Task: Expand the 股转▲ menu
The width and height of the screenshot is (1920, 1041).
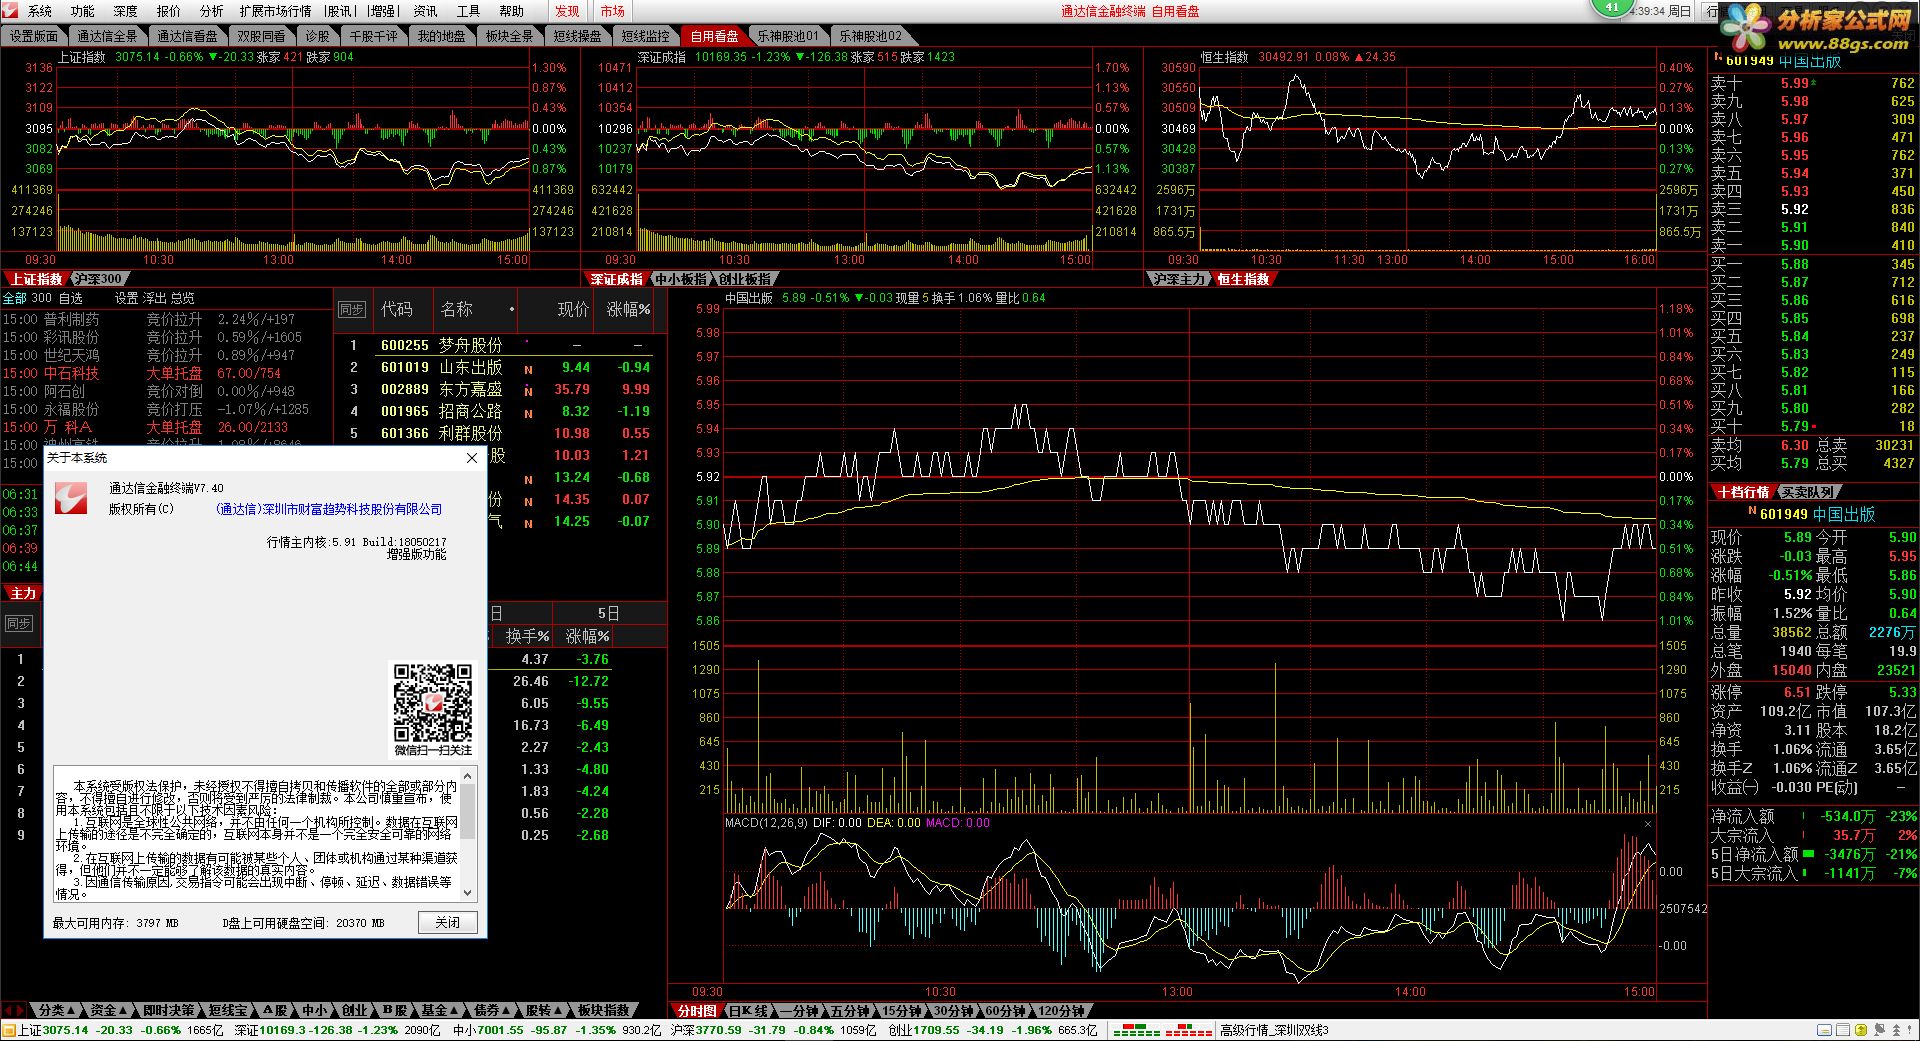Action: [544, 1011]
